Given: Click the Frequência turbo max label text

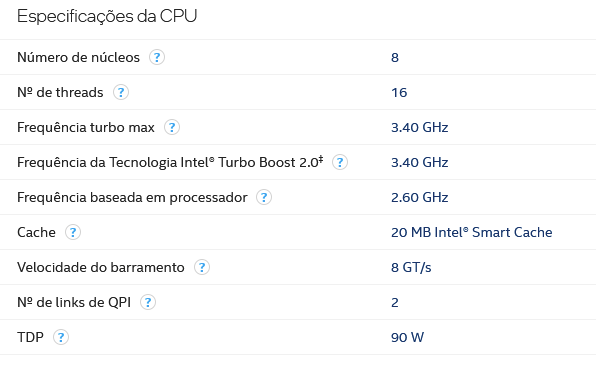Looking at the screenshot, I should pyautogui.click(x=86, y=127).
